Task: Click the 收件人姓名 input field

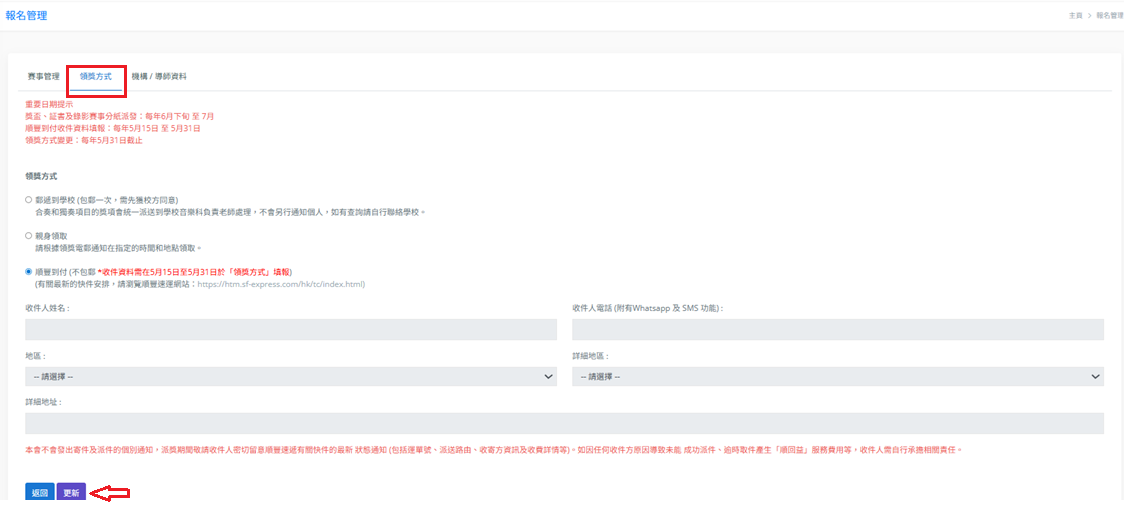Action: [291, 330]
